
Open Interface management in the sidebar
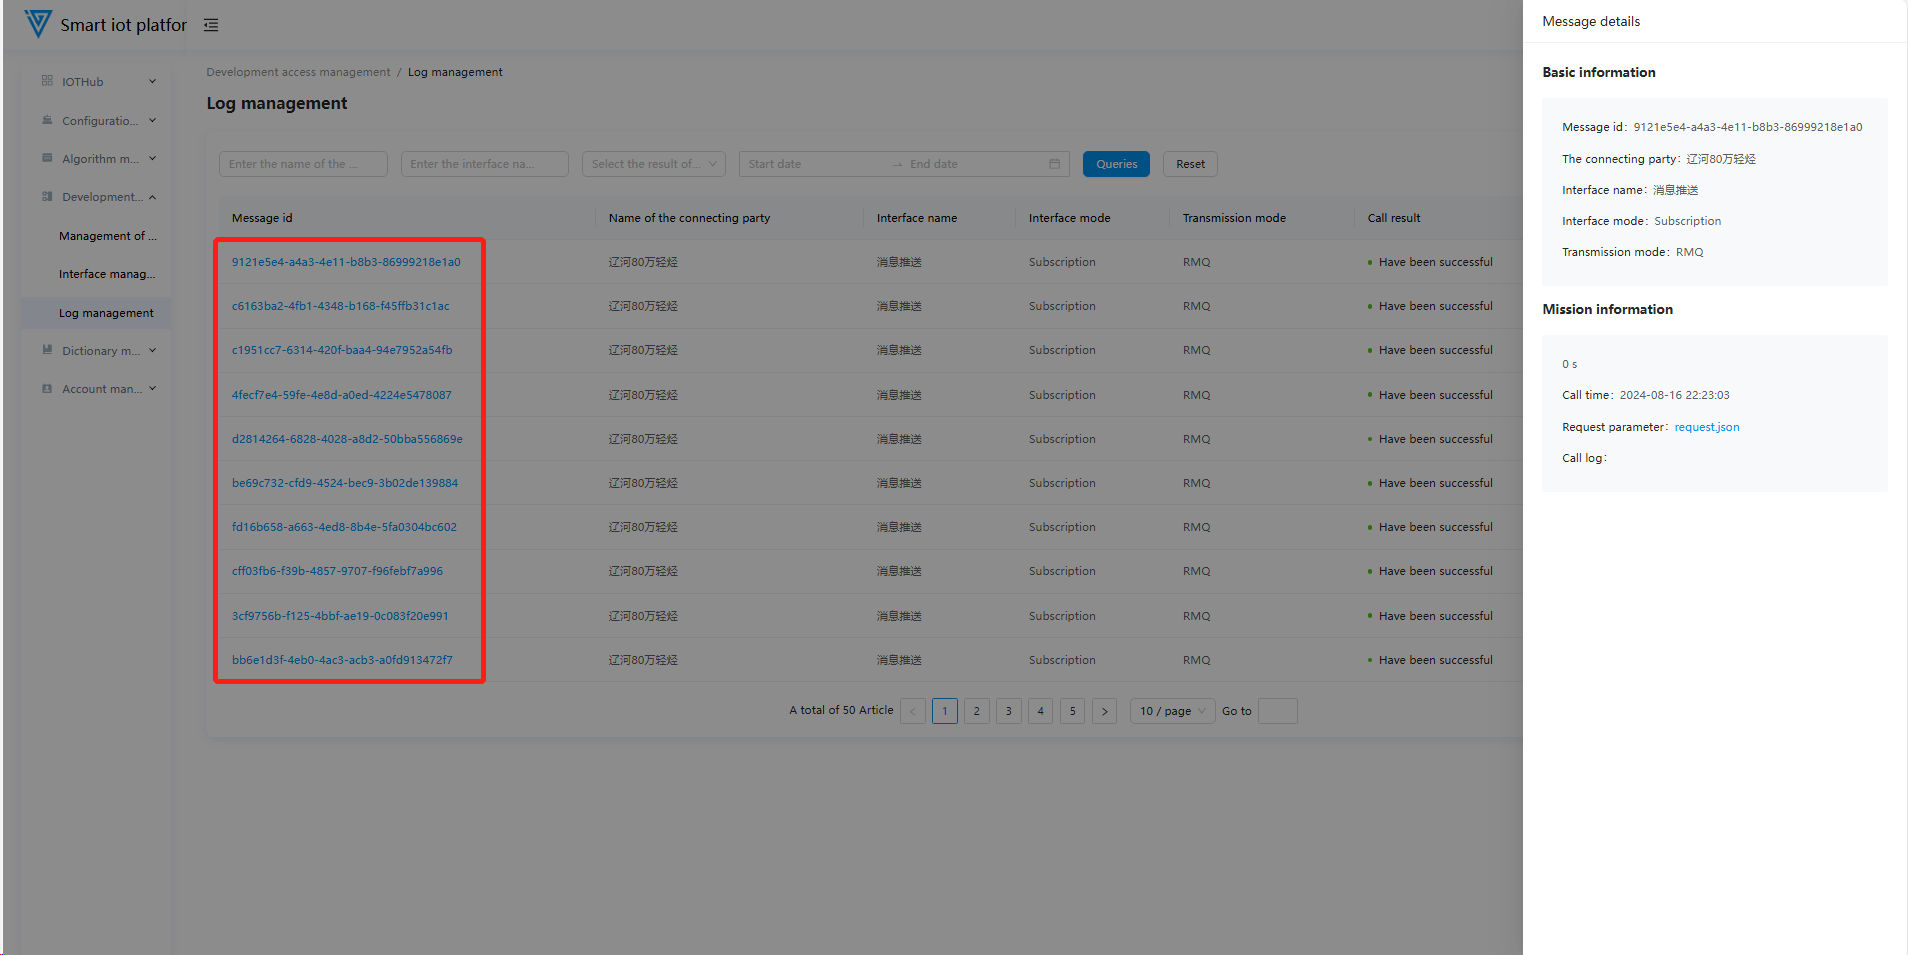coord(107,274)
